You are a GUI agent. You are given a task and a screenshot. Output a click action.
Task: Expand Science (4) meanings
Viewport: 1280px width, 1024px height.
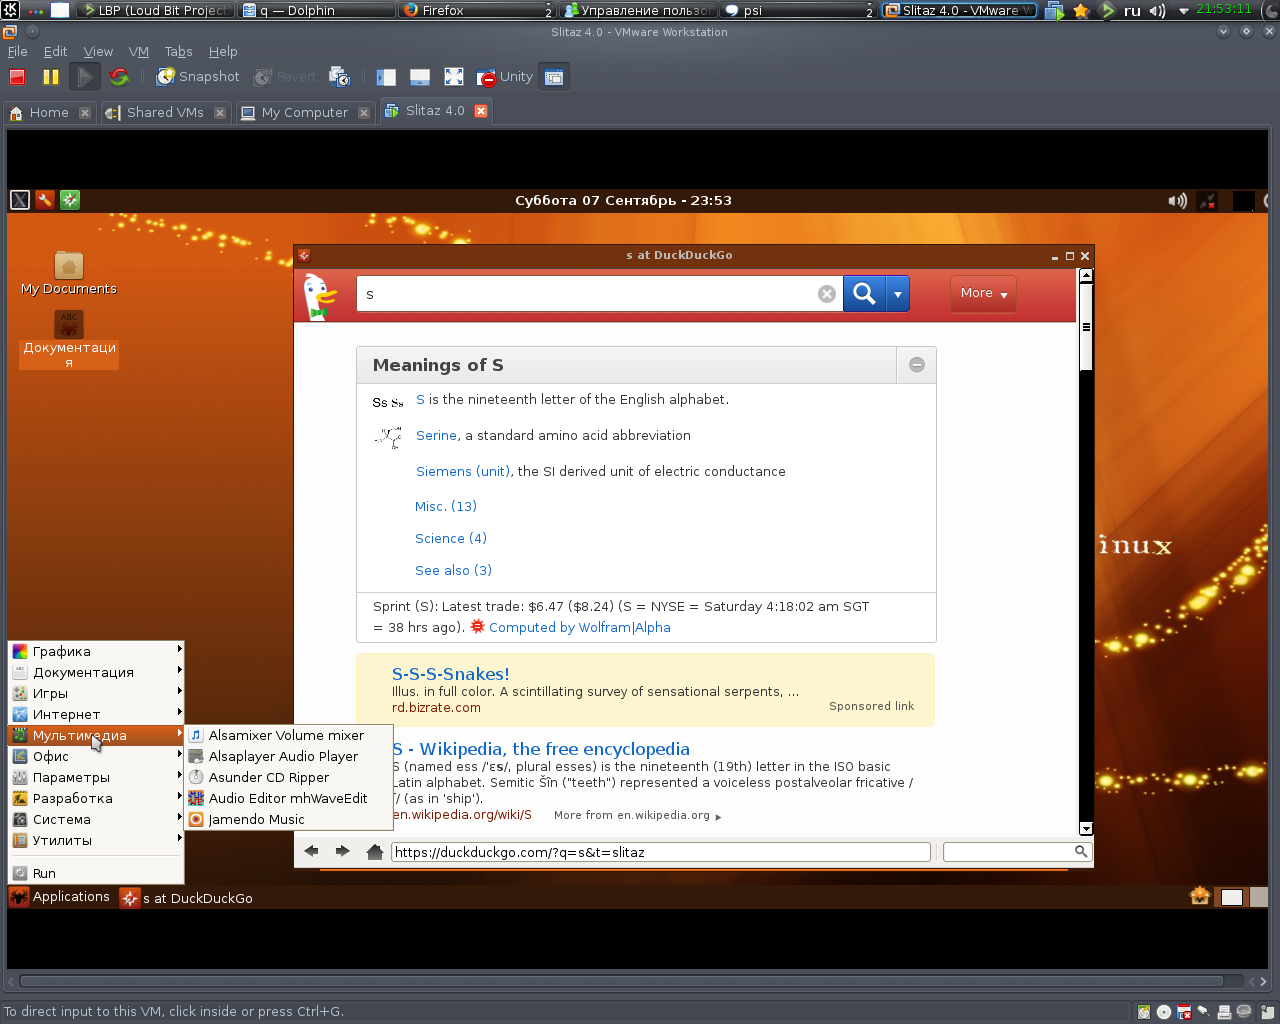coord(451,539)
